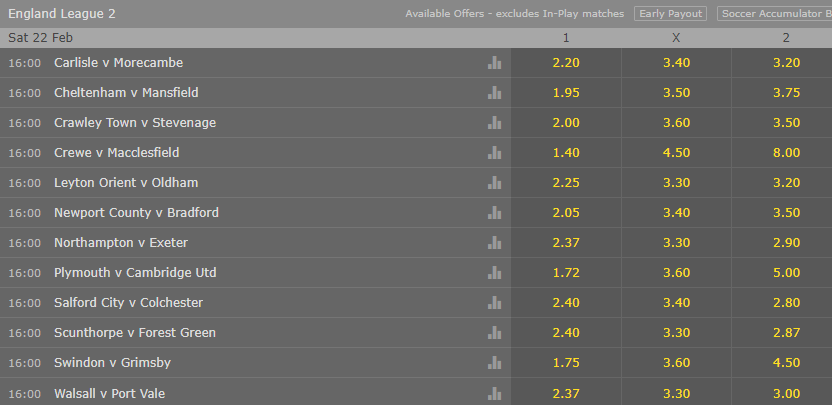
Task: Open the Northampton v Exeter match
Action: pos(121,243)
